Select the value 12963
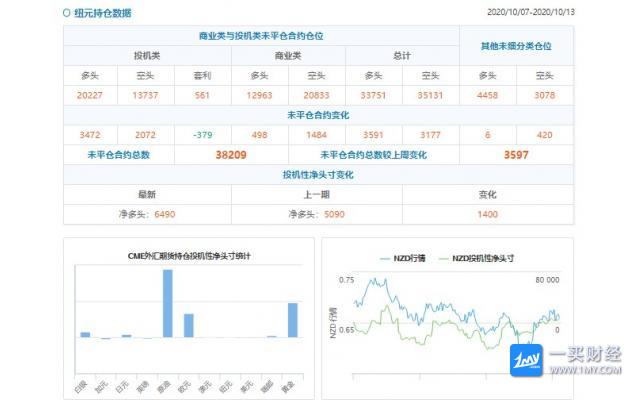The image size is (640, 400). [259, 95]
